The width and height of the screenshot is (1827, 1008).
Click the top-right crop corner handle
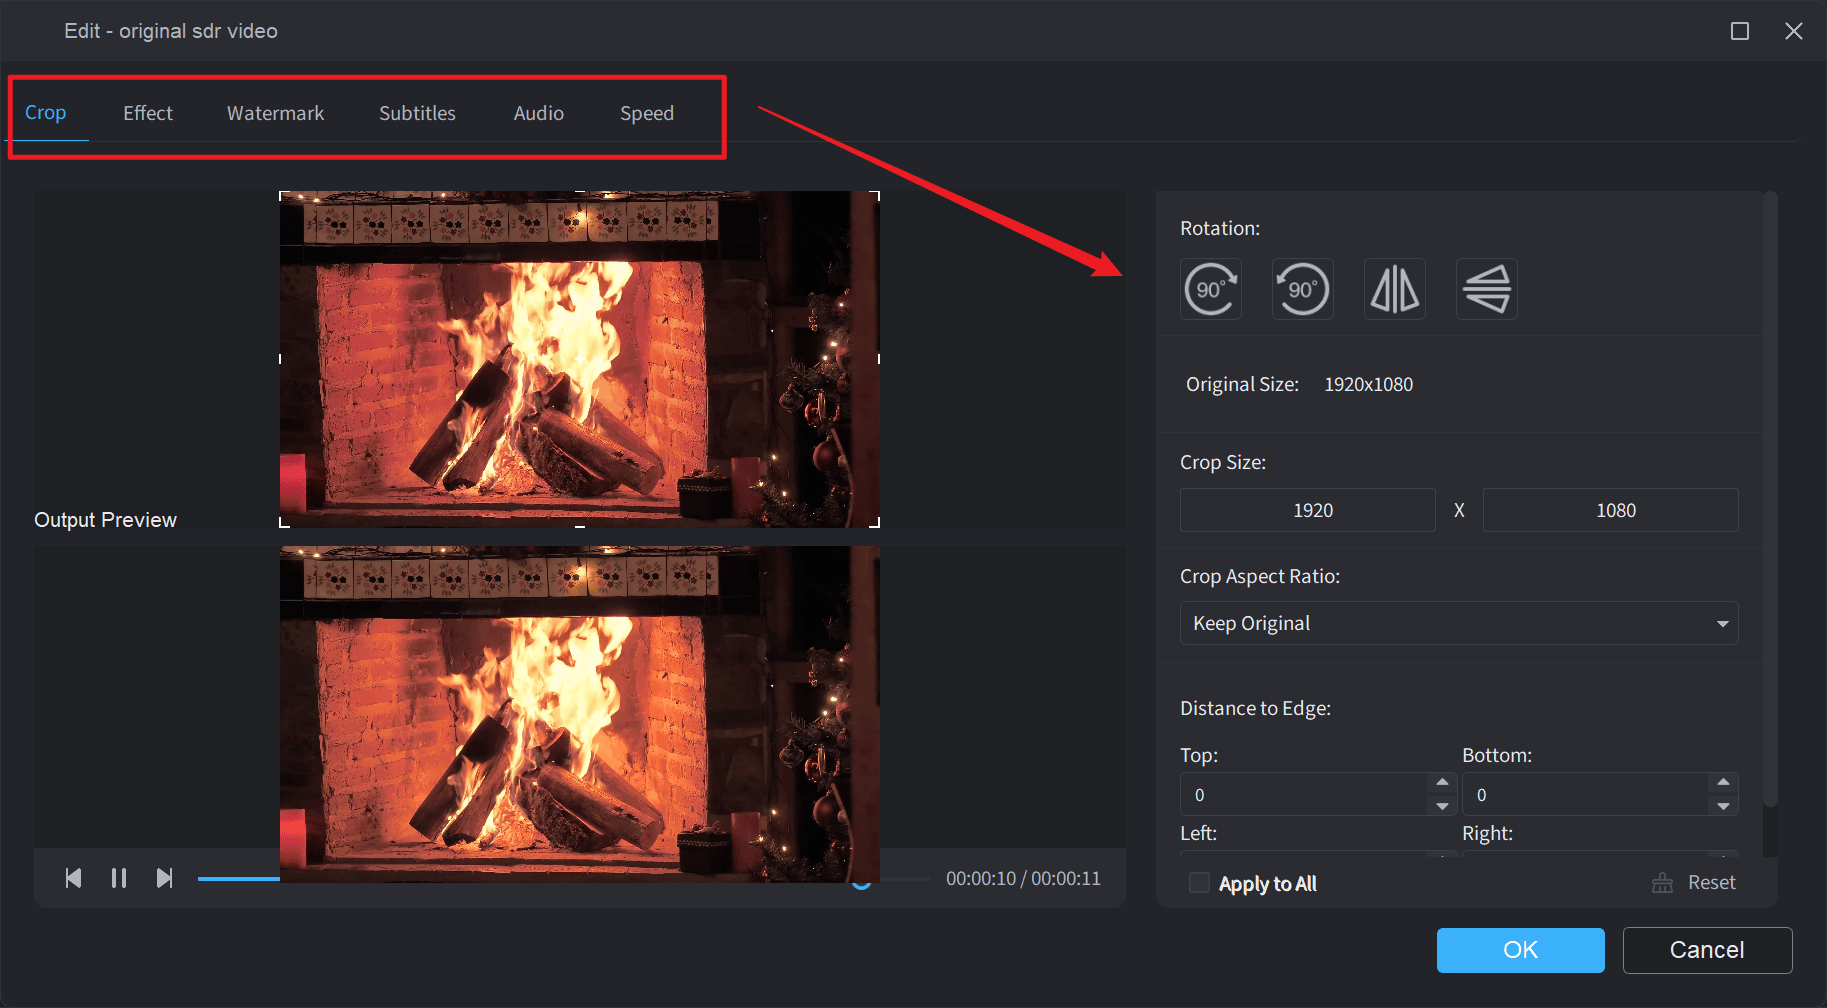877,195
